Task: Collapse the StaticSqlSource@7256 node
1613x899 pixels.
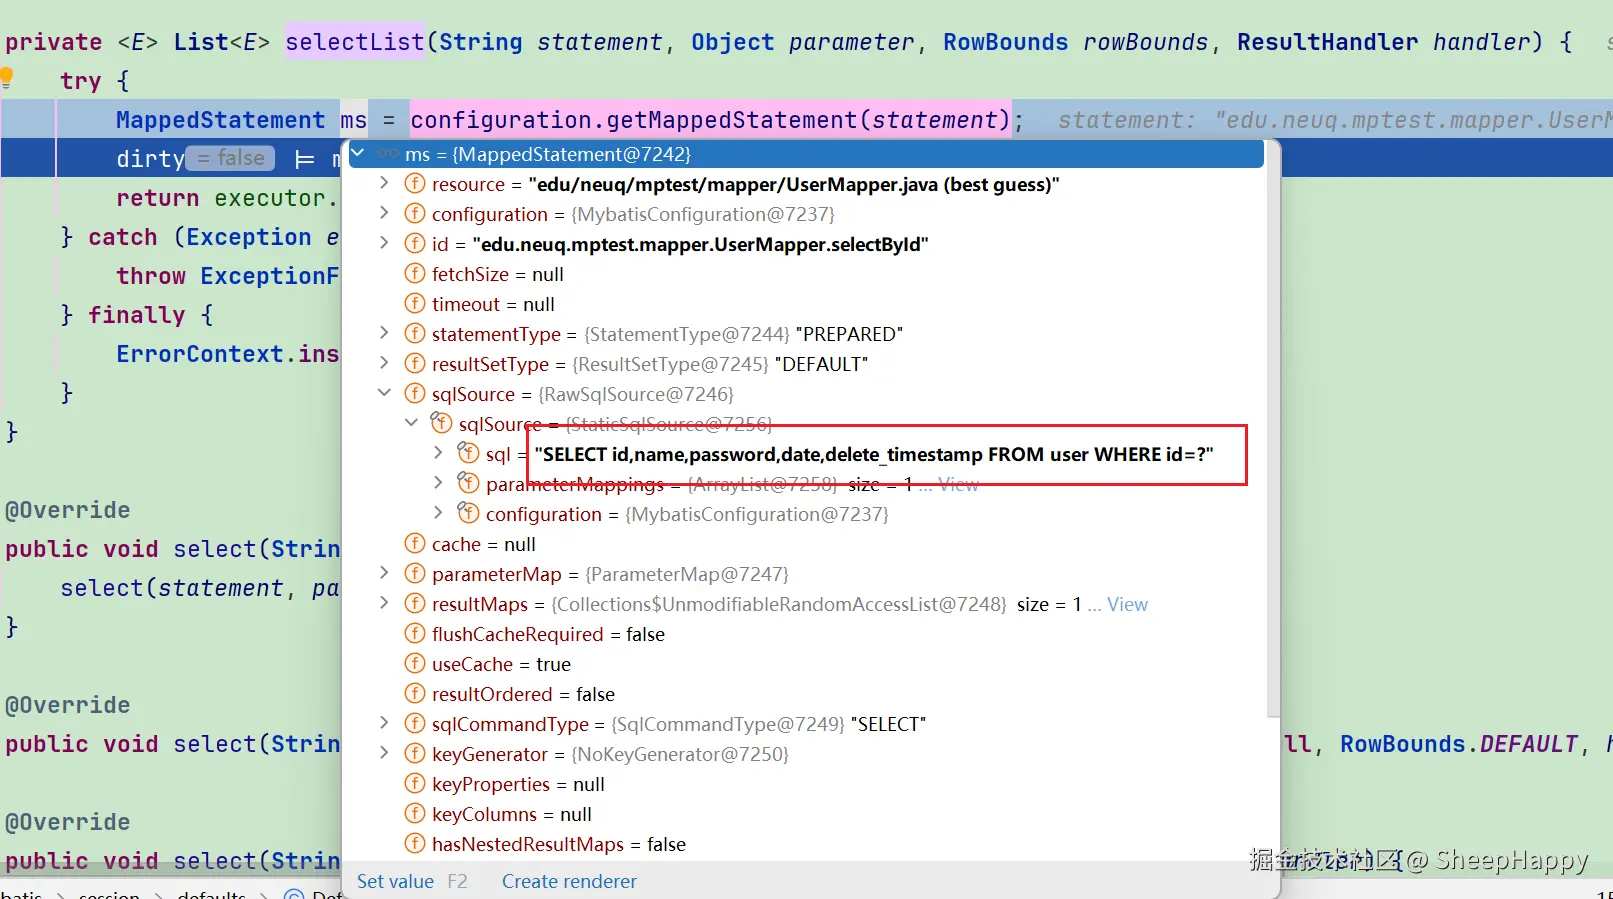Action: pyautogui.click(x=411, y=423)
